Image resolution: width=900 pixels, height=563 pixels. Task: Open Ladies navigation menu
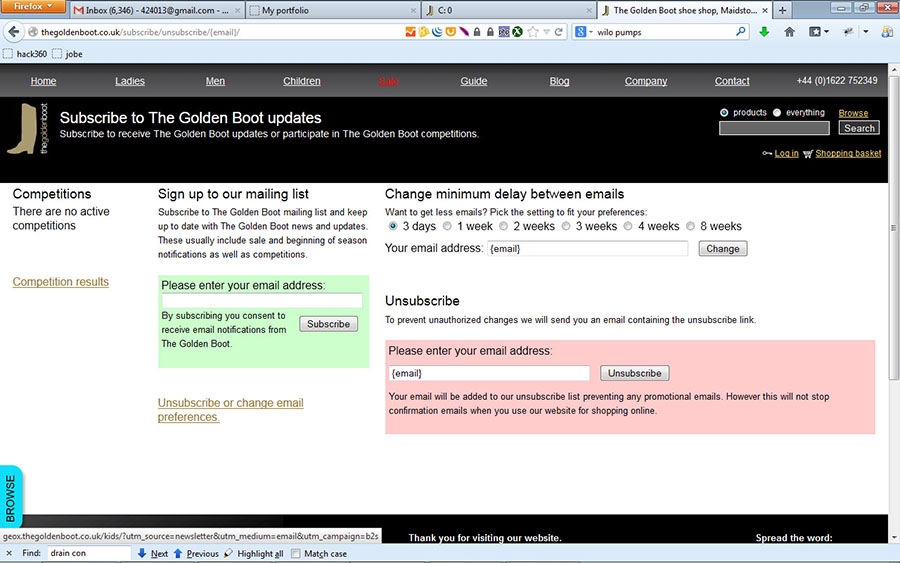click(130, 81)
